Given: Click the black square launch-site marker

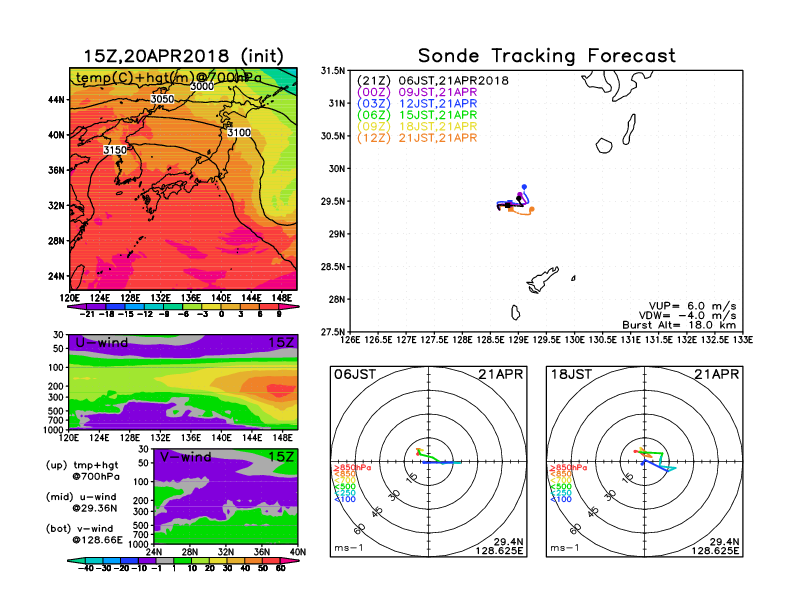Looking at the screenshot, I should point(508,205).
